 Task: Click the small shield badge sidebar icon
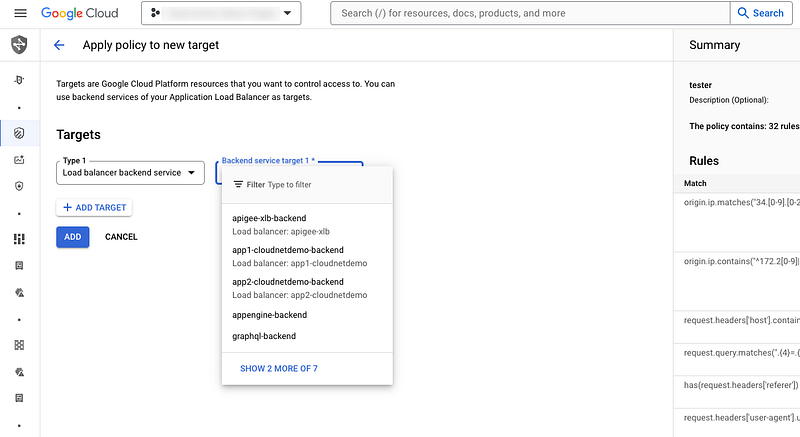click(19, 186)
